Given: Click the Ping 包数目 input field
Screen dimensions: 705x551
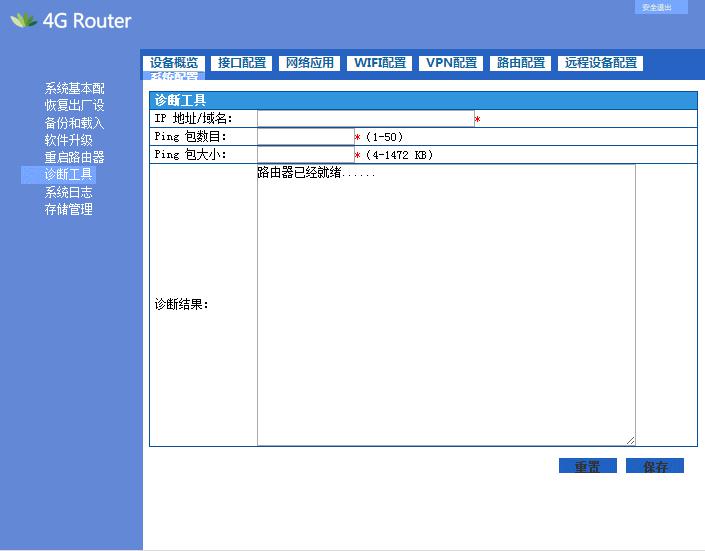Looking at the screenshot, I should pos(305,137).
